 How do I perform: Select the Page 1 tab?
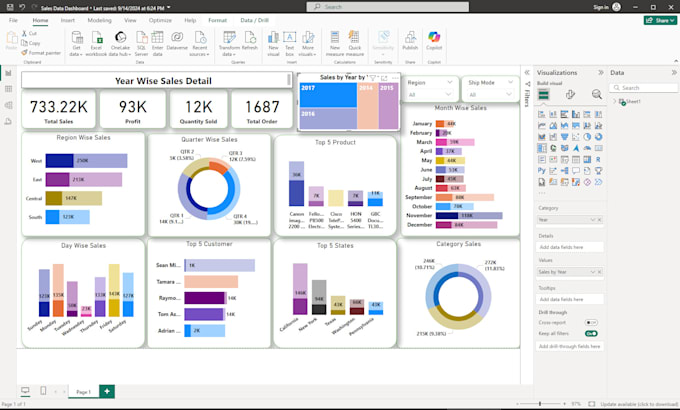[83, 392]
